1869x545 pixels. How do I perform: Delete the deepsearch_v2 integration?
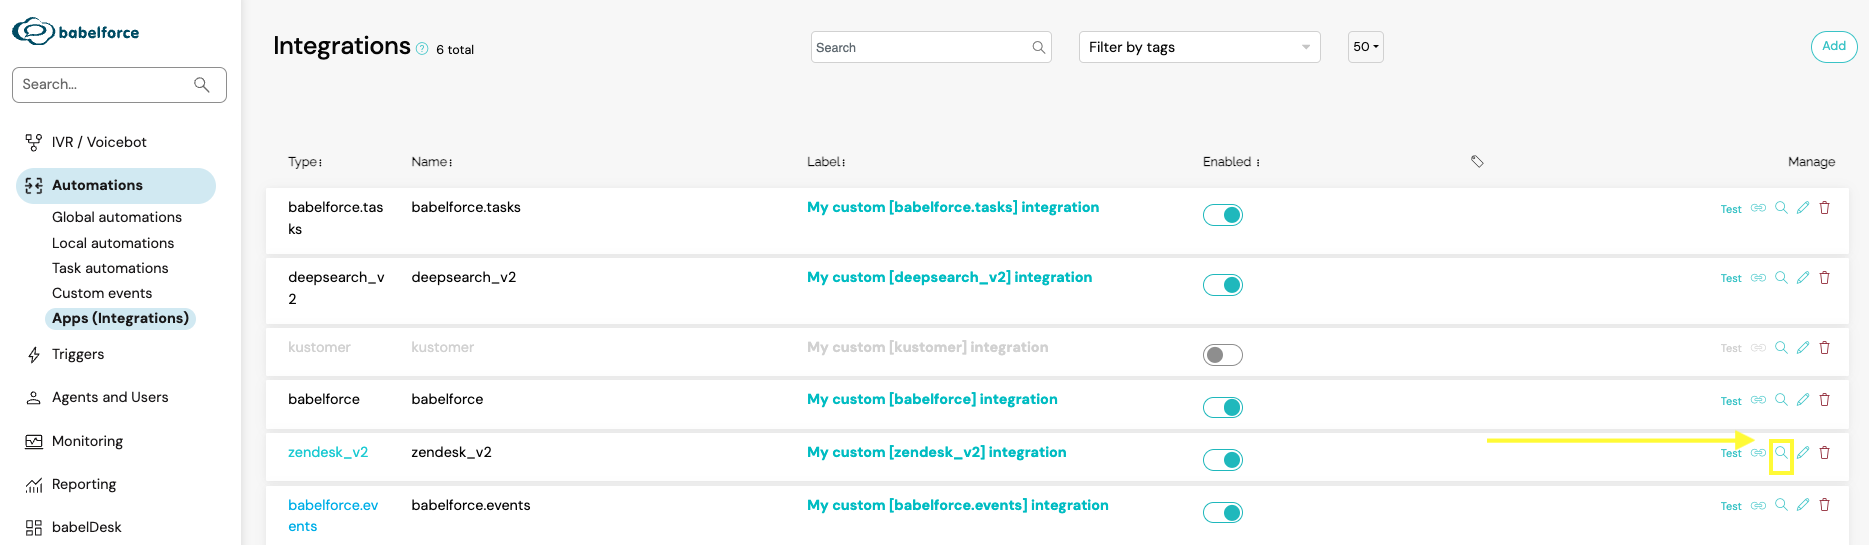(x=1824, y=278)
